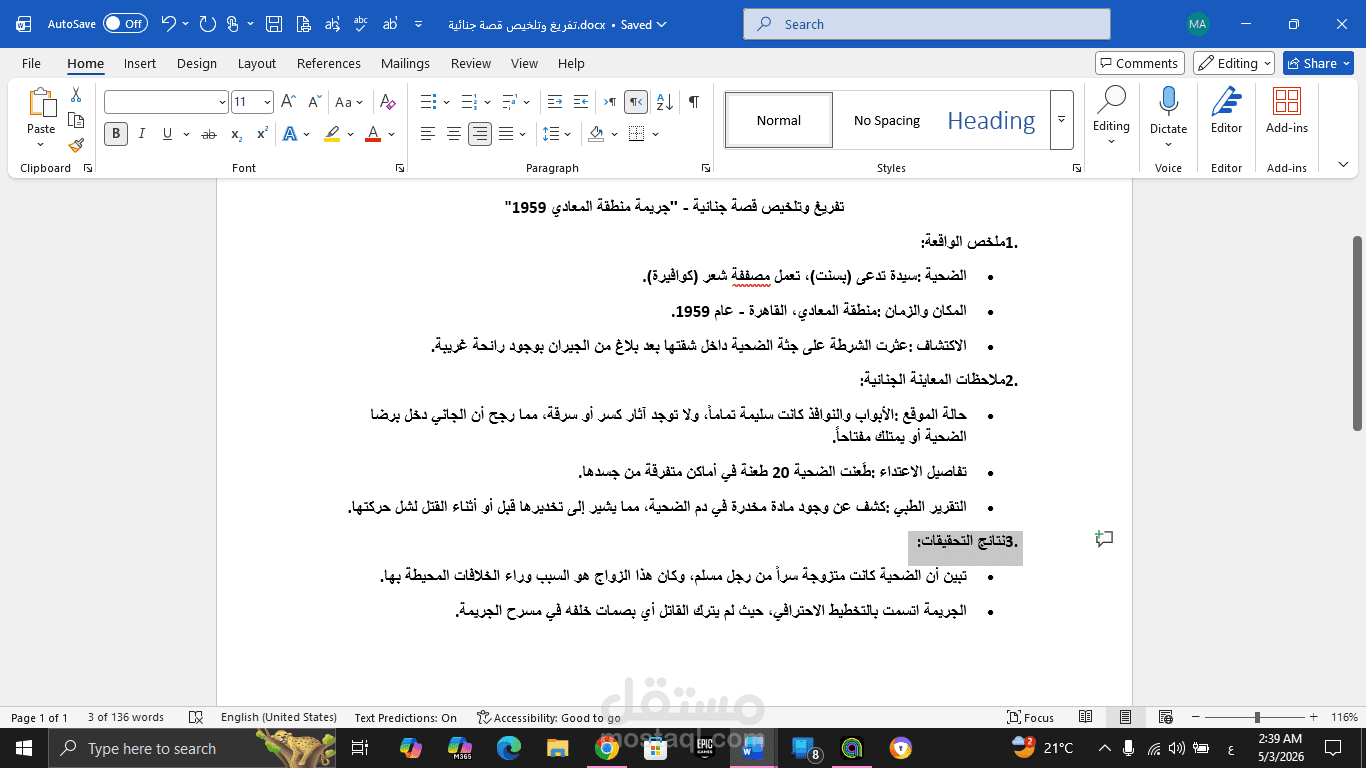Toggle Bold formatting
Image resolution: width=1366 pixels, height=768 pixels.
point(116,134)
